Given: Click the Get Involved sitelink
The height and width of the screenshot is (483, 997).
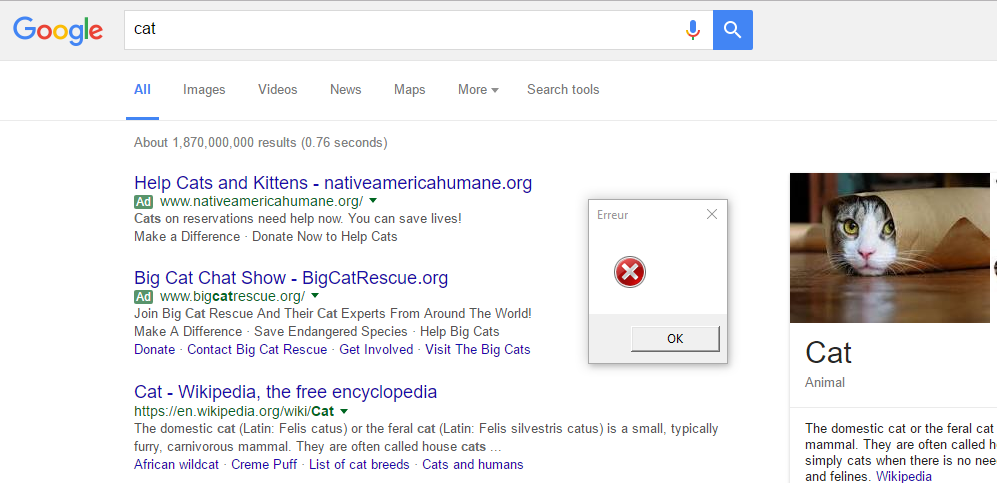Looking at the screenshot, I should tap(376, 350).
